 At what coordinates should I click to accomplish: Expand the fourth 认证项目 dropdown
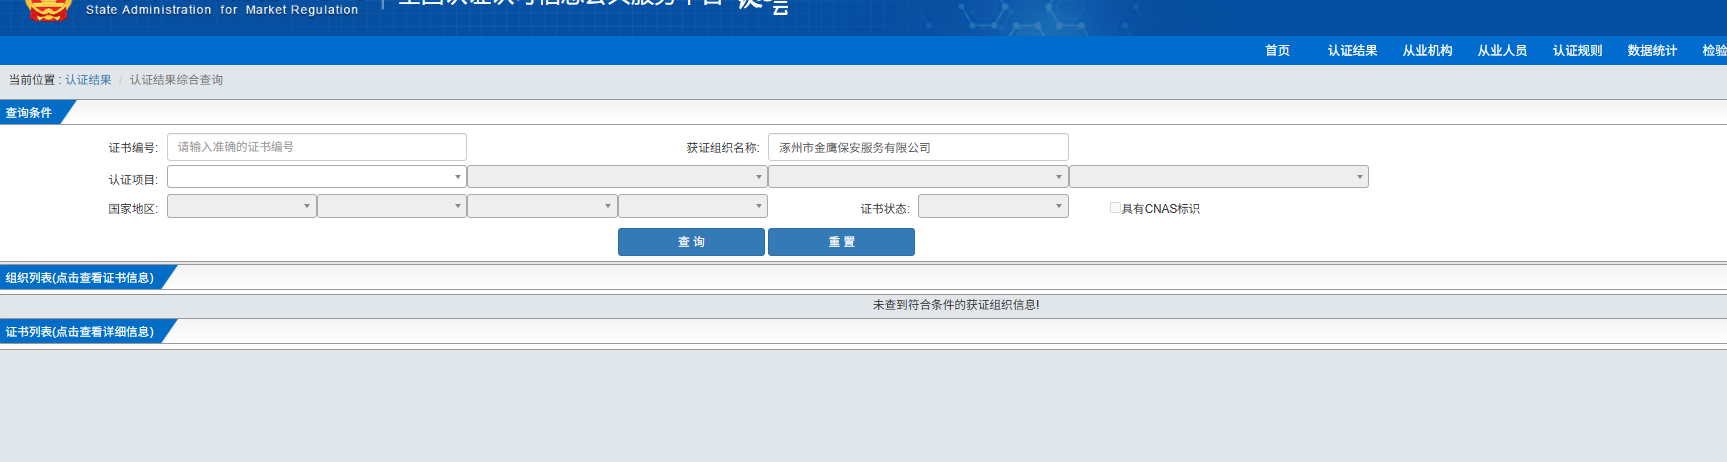coord(1219,177)
